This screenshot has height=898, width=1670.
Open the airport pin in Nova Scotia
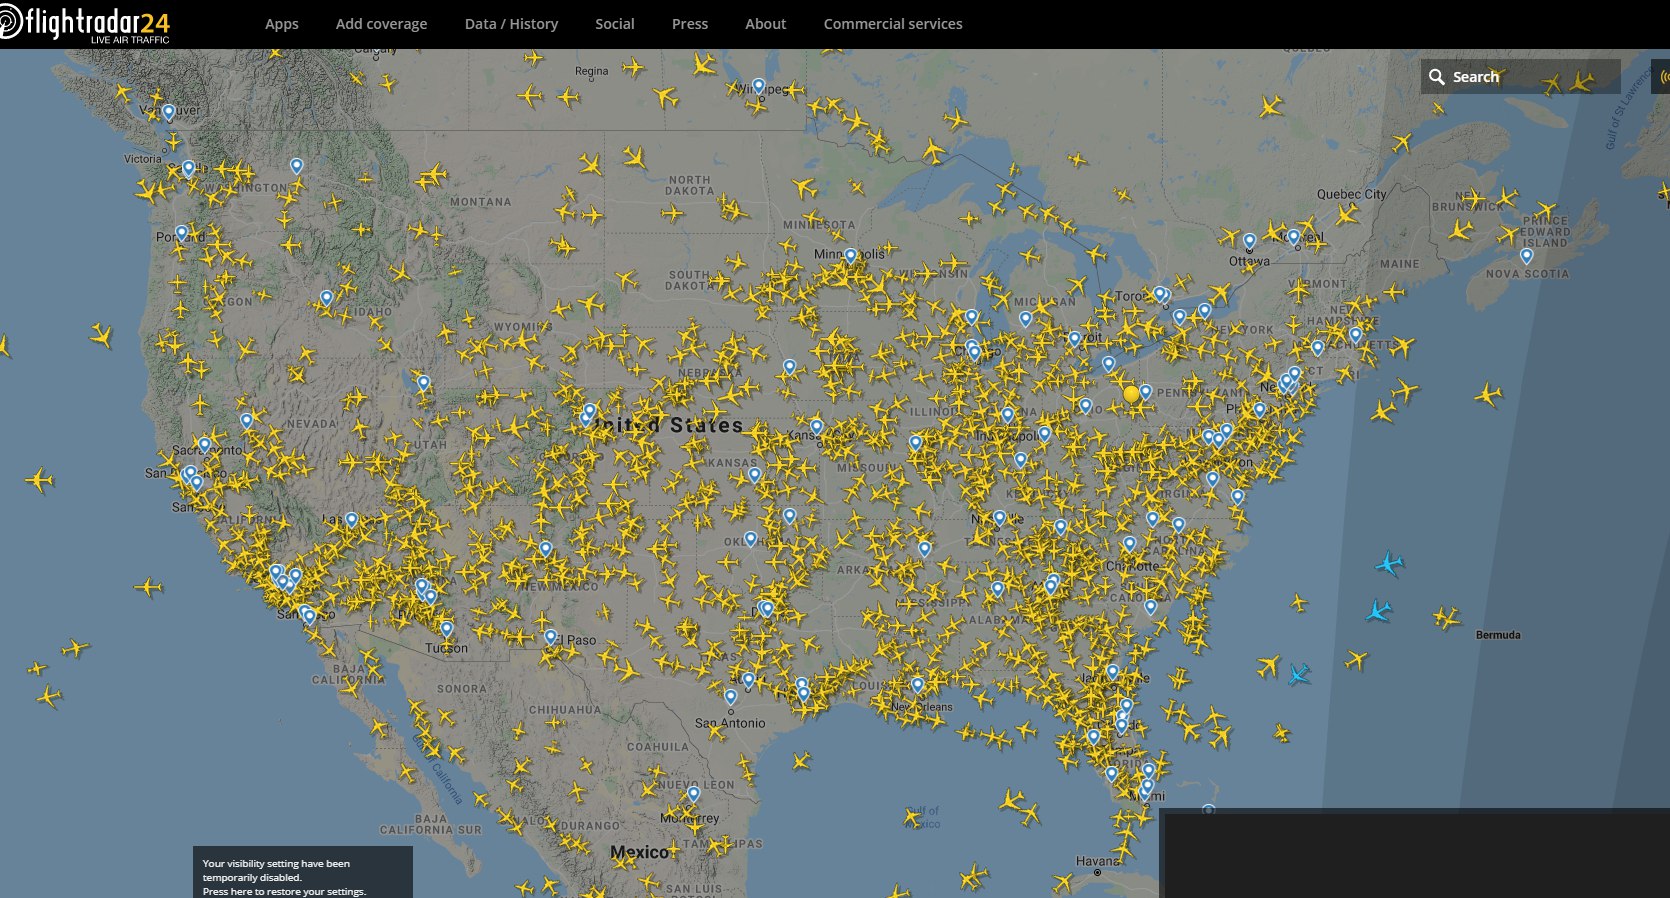(x=1526, y=256)
